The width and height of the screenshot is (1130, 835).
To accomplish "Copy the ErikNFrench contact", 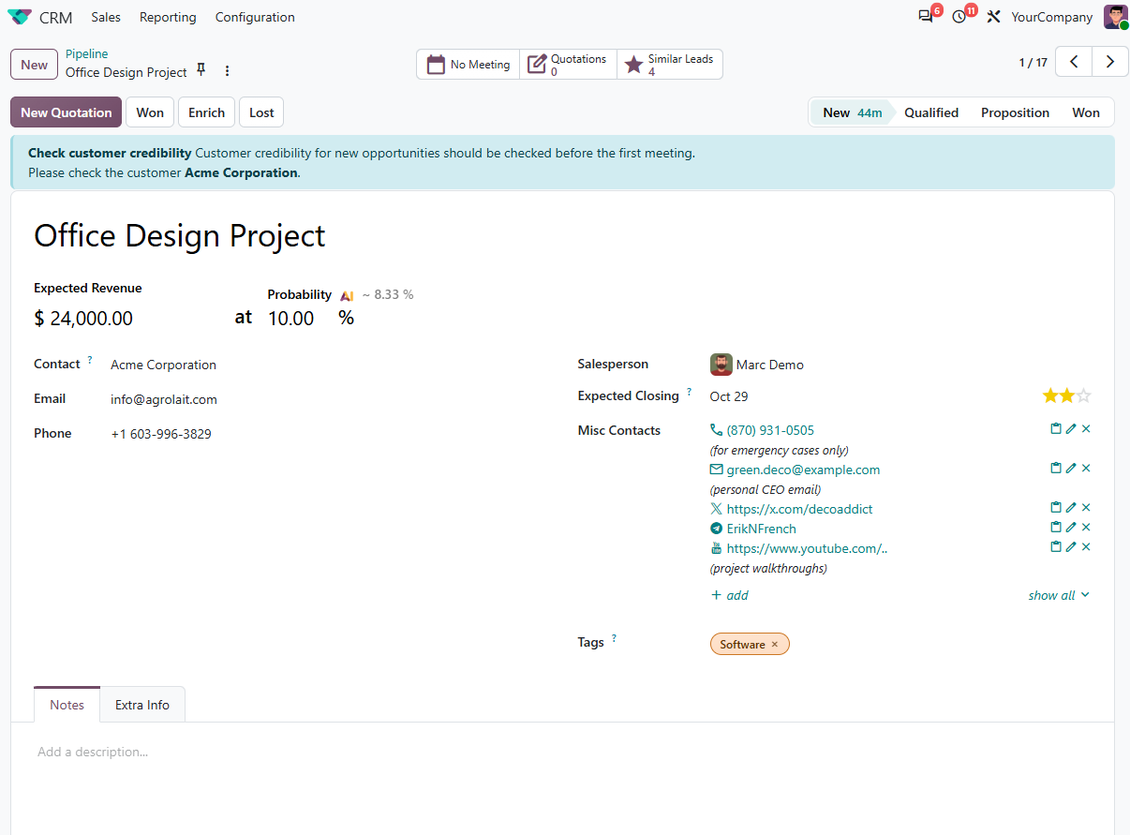I will point(1056,527).
